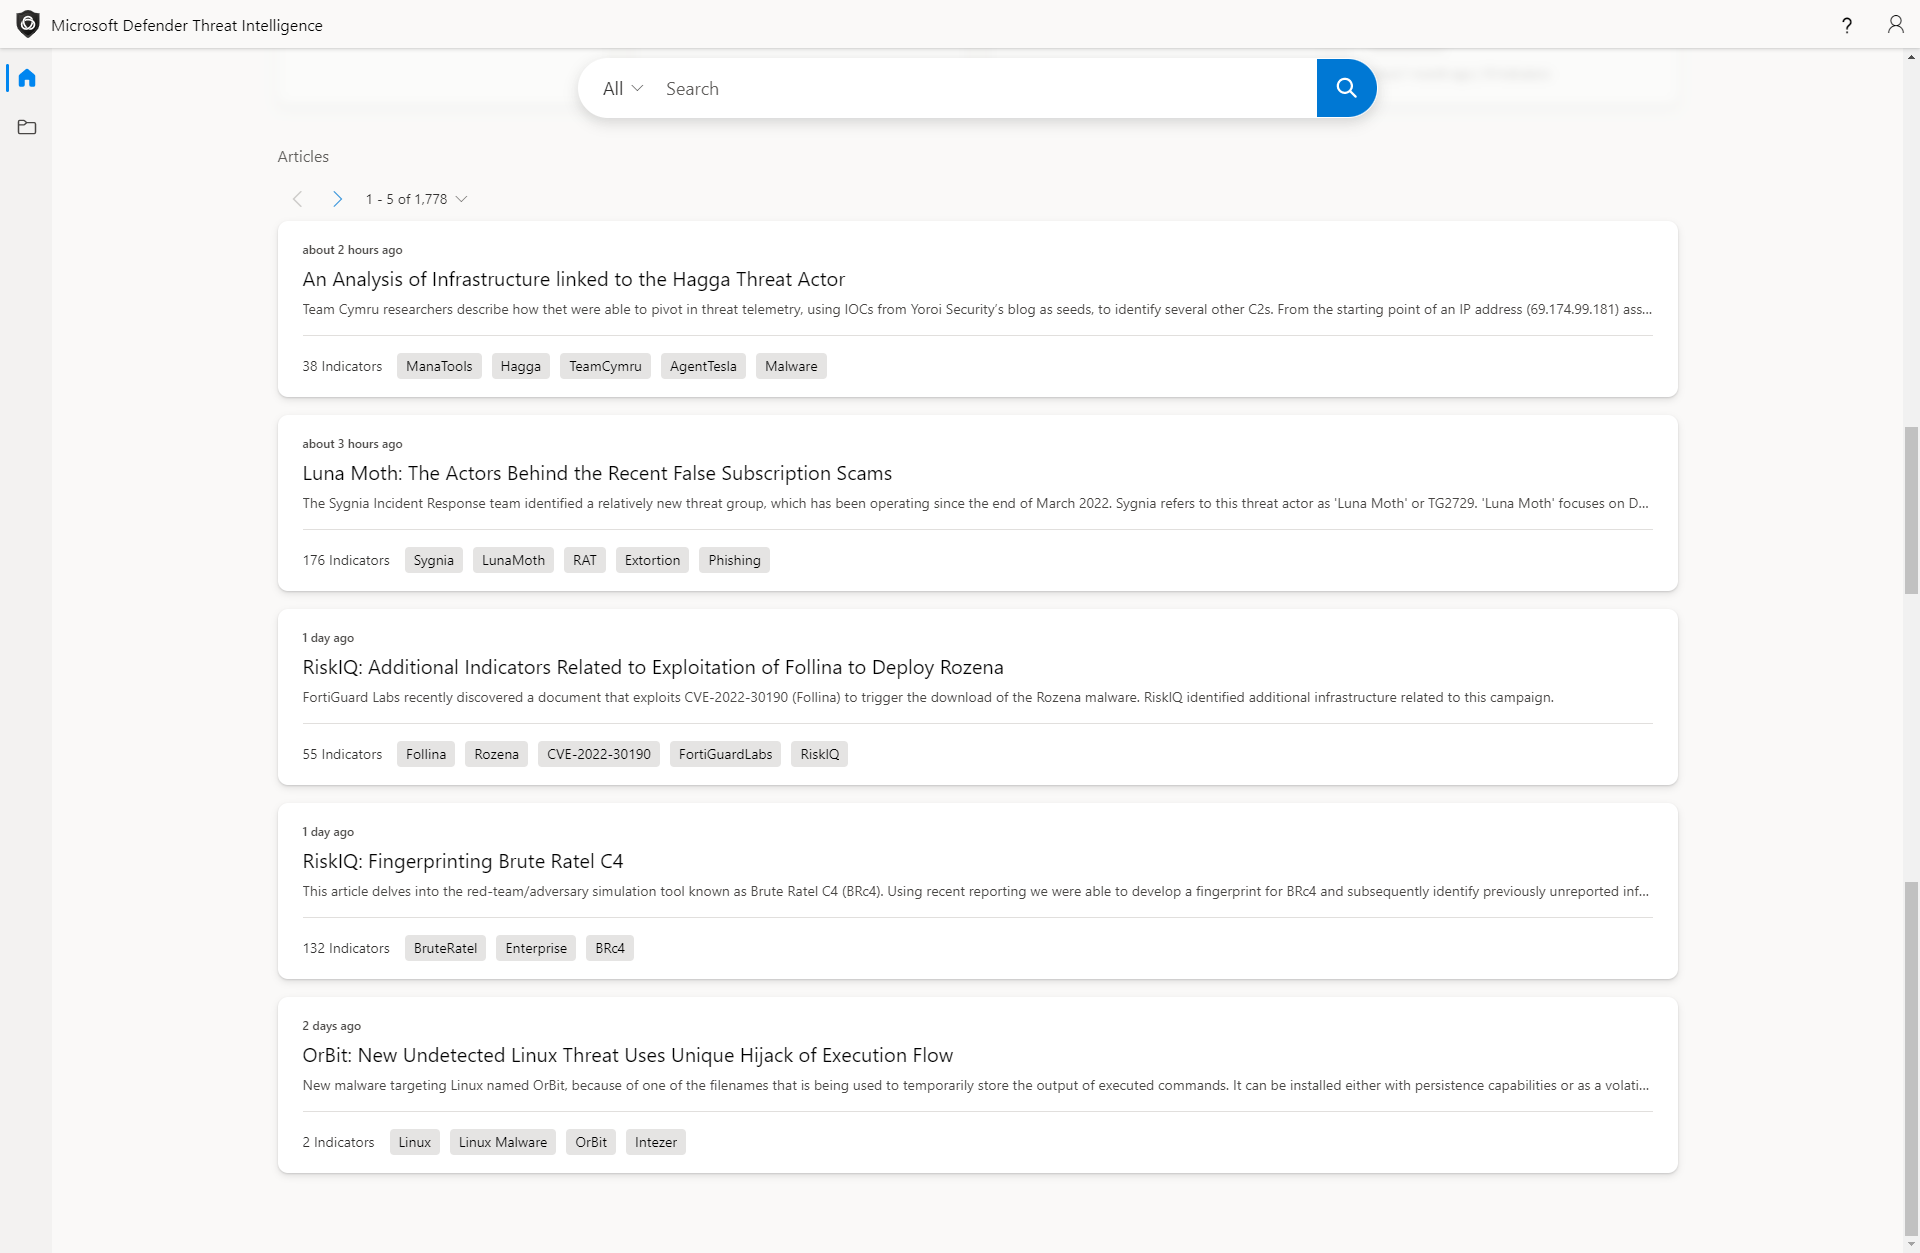
Task: Open the Home icon in the sidebar
Action: tap(27, 78)
